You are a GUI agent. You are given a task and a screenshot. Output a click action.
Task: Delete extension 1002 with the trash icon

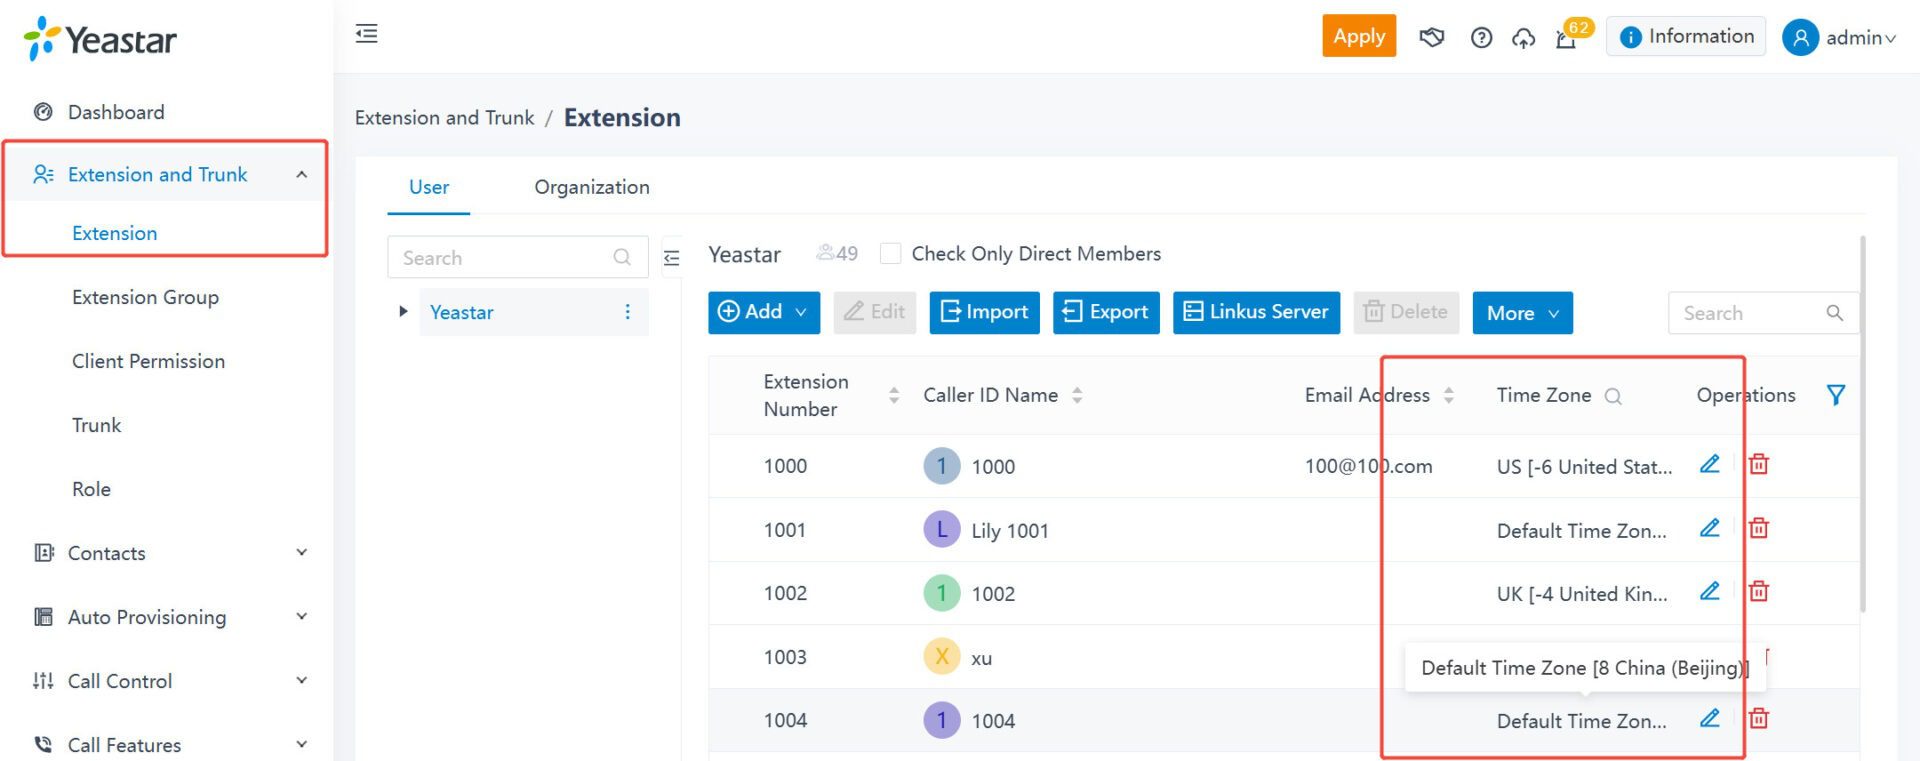1759,591
